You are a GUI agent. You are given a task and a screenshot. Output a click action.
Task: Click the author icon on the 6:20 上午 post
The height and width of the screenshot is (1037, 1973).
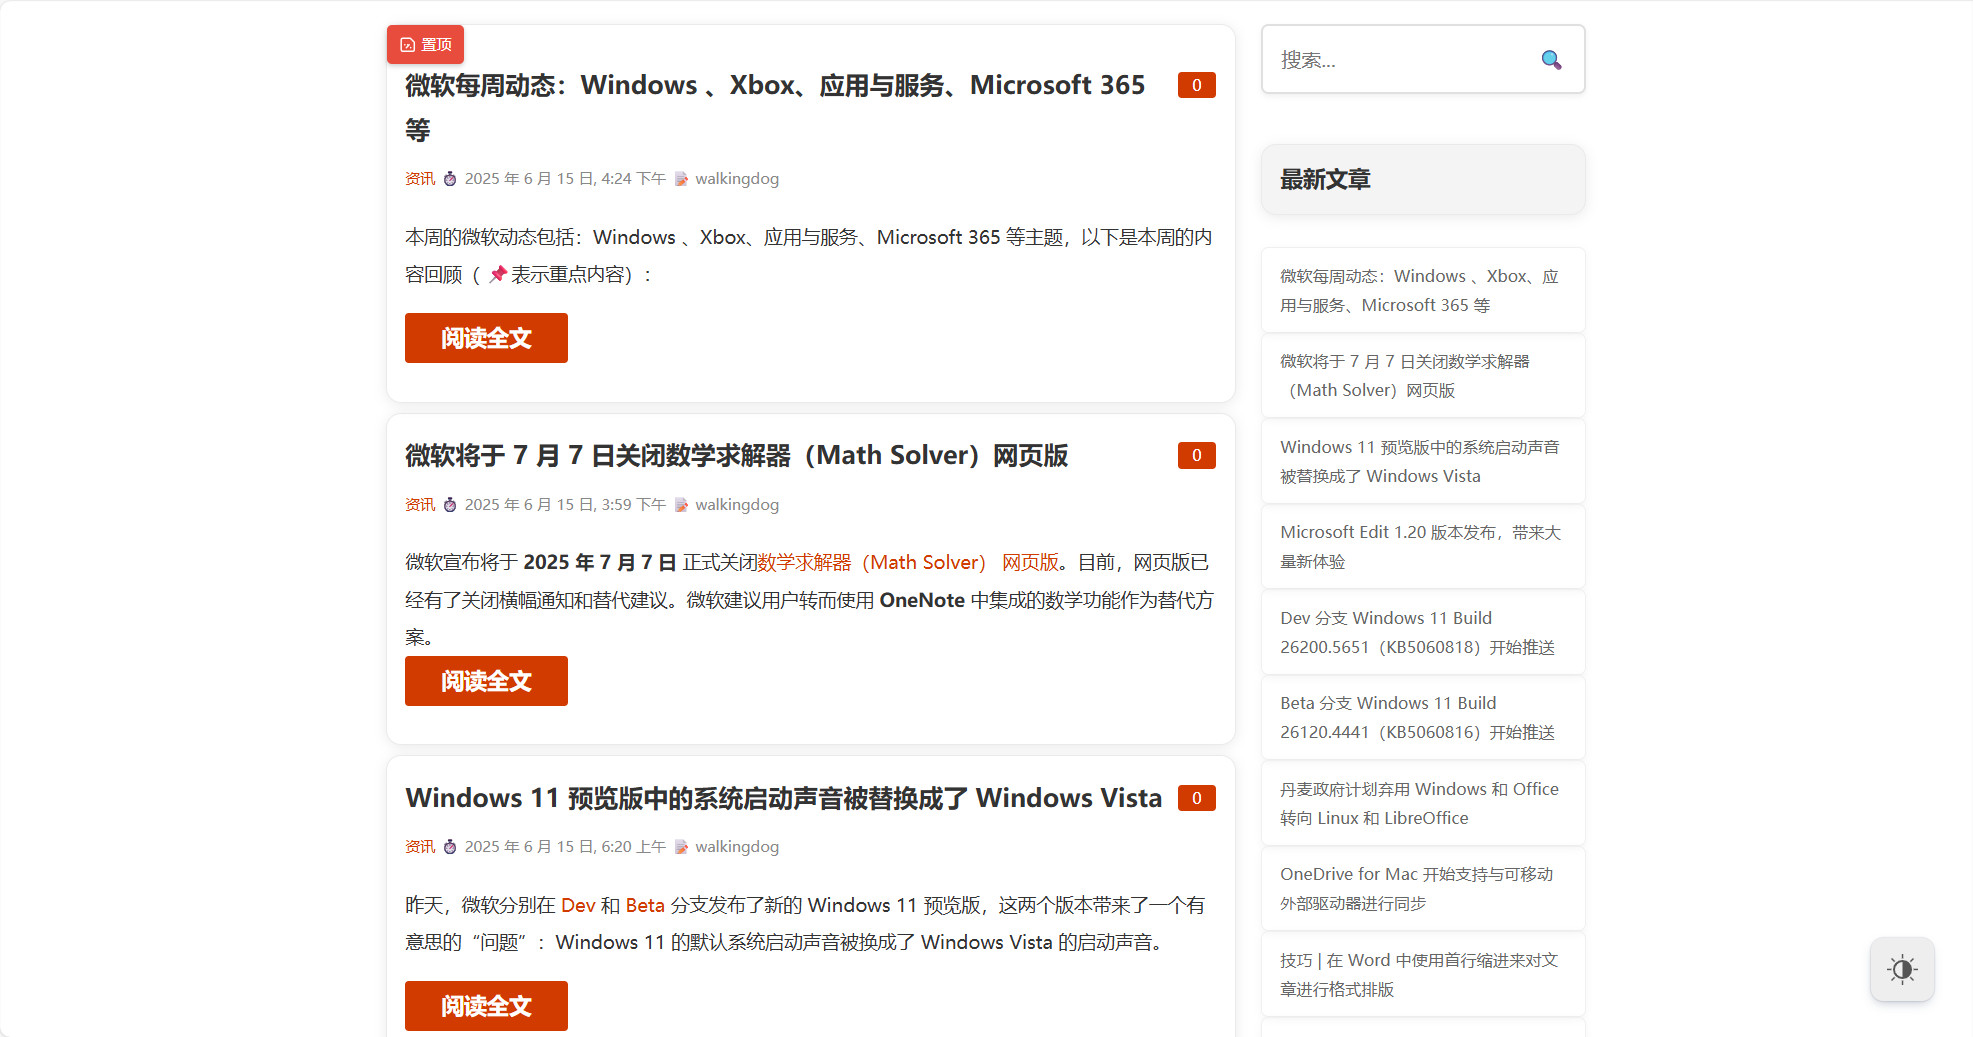click(681, 847)
